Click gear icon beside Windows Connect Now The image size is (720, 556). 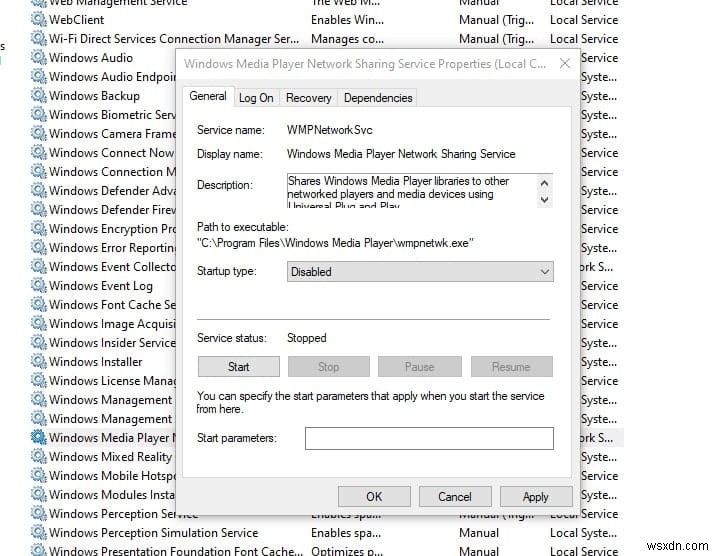coord(39,152)
